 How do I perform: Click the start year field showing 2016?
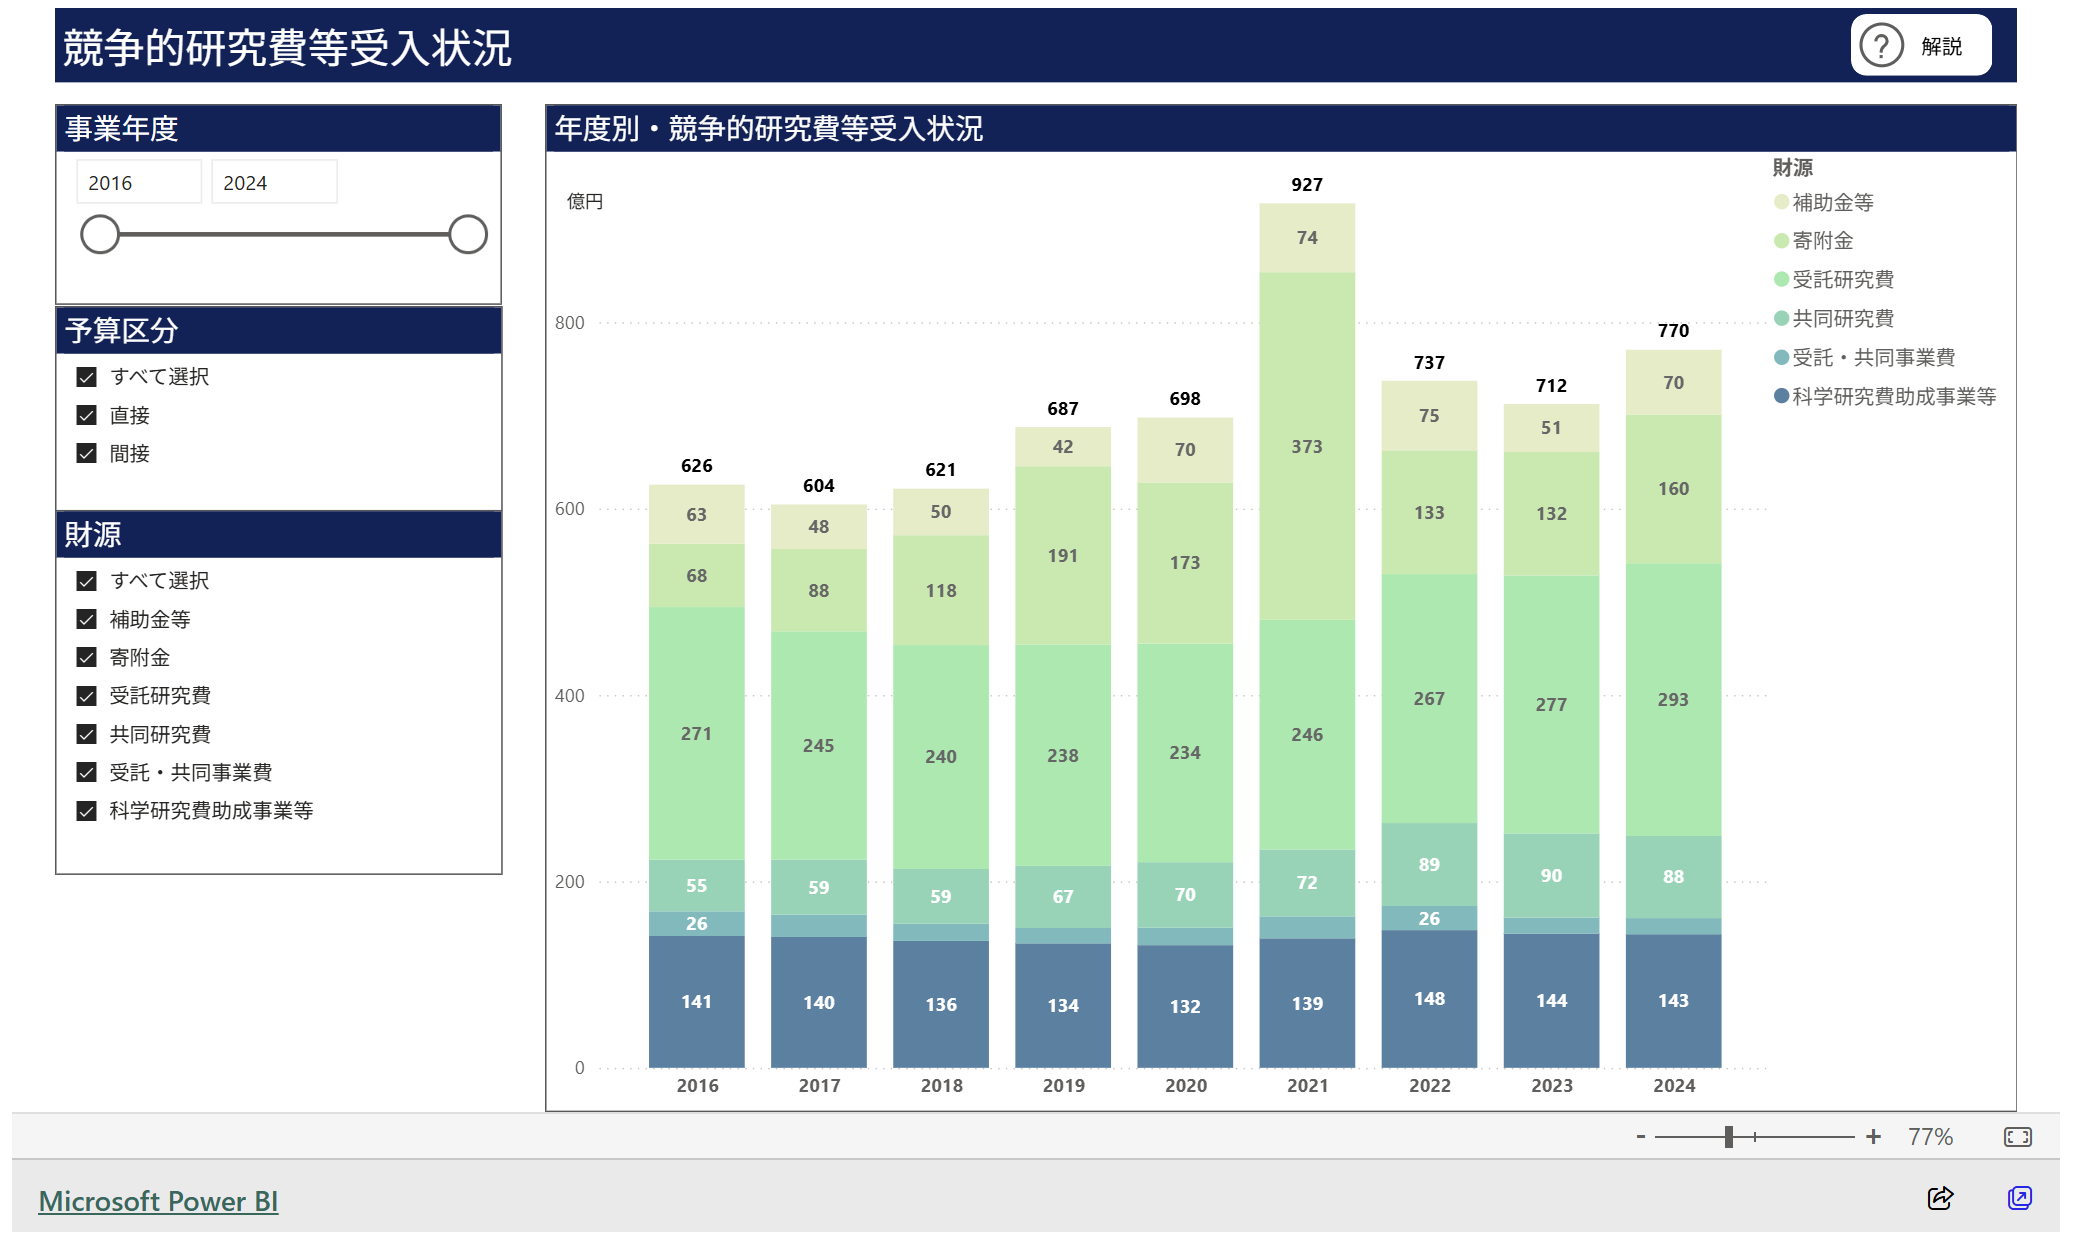tap(138, 183)
